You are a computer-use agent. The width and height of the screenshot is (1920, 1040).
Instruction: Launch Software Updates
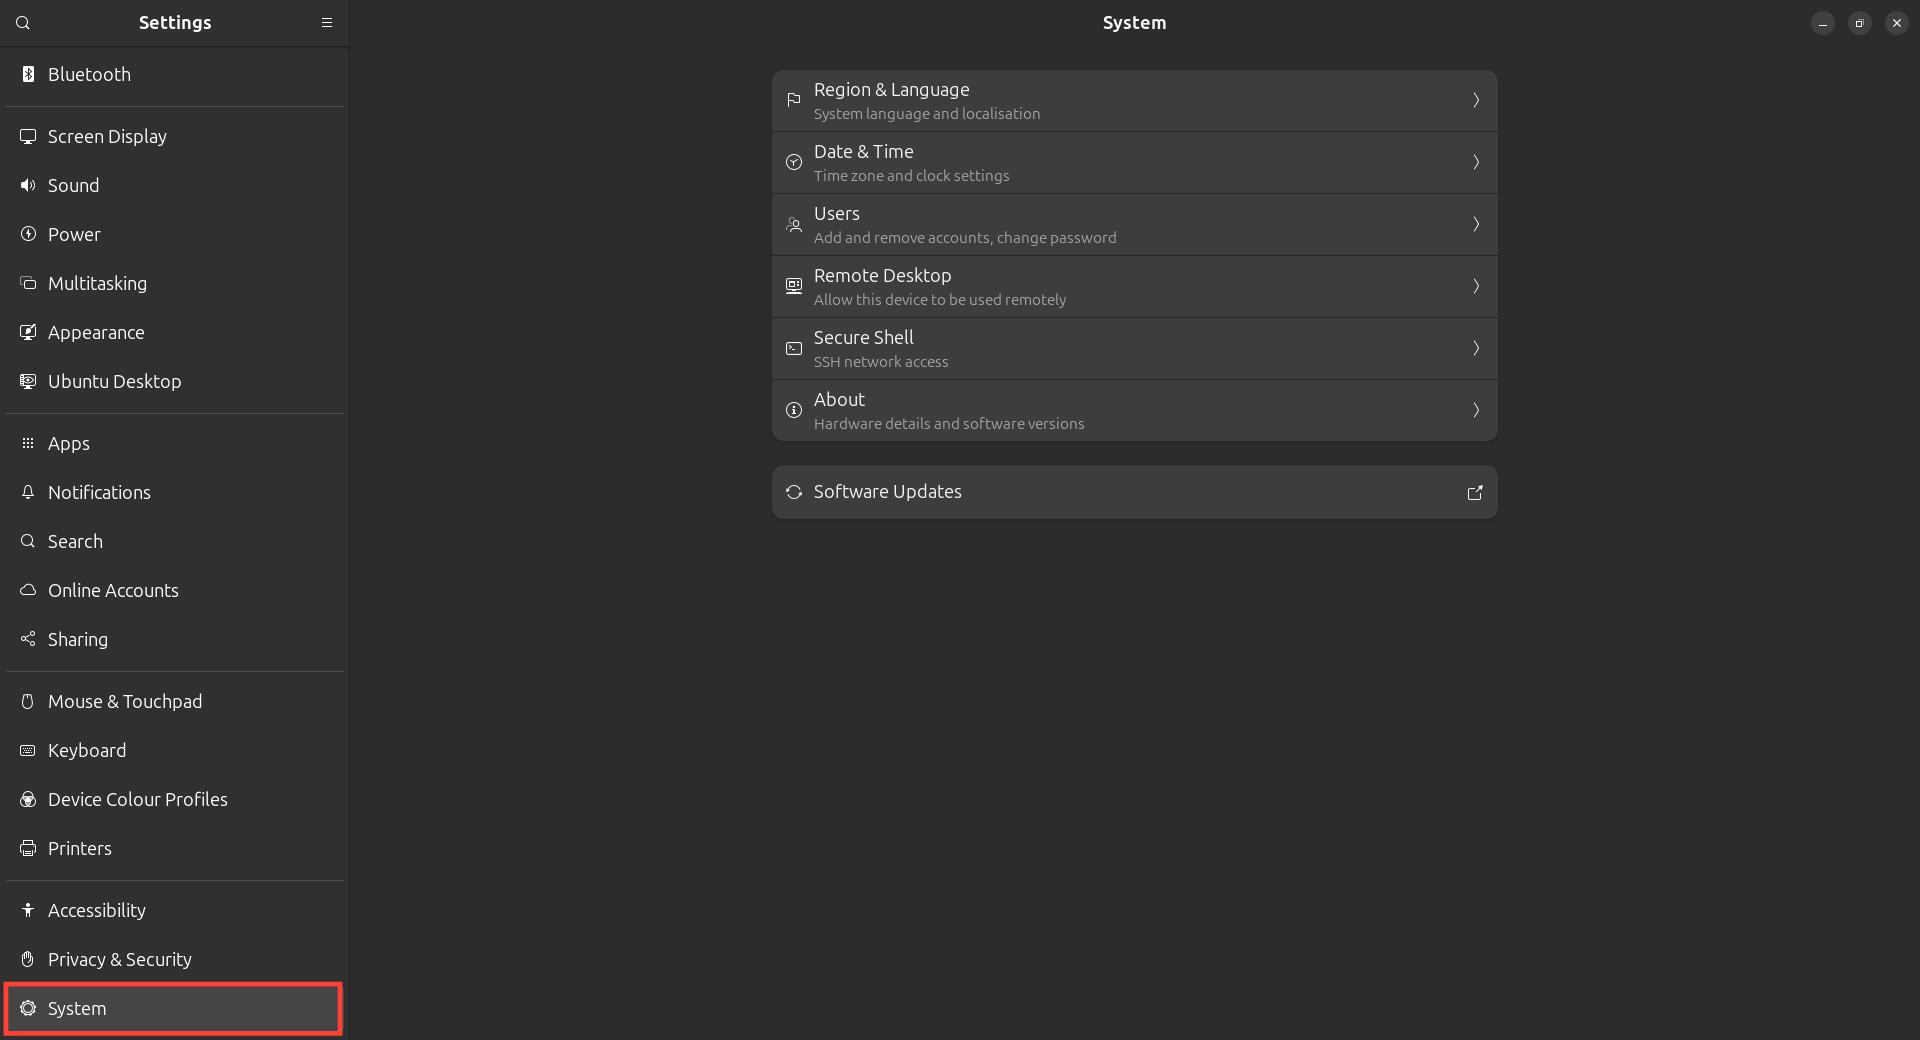(x=1134, y=492)
